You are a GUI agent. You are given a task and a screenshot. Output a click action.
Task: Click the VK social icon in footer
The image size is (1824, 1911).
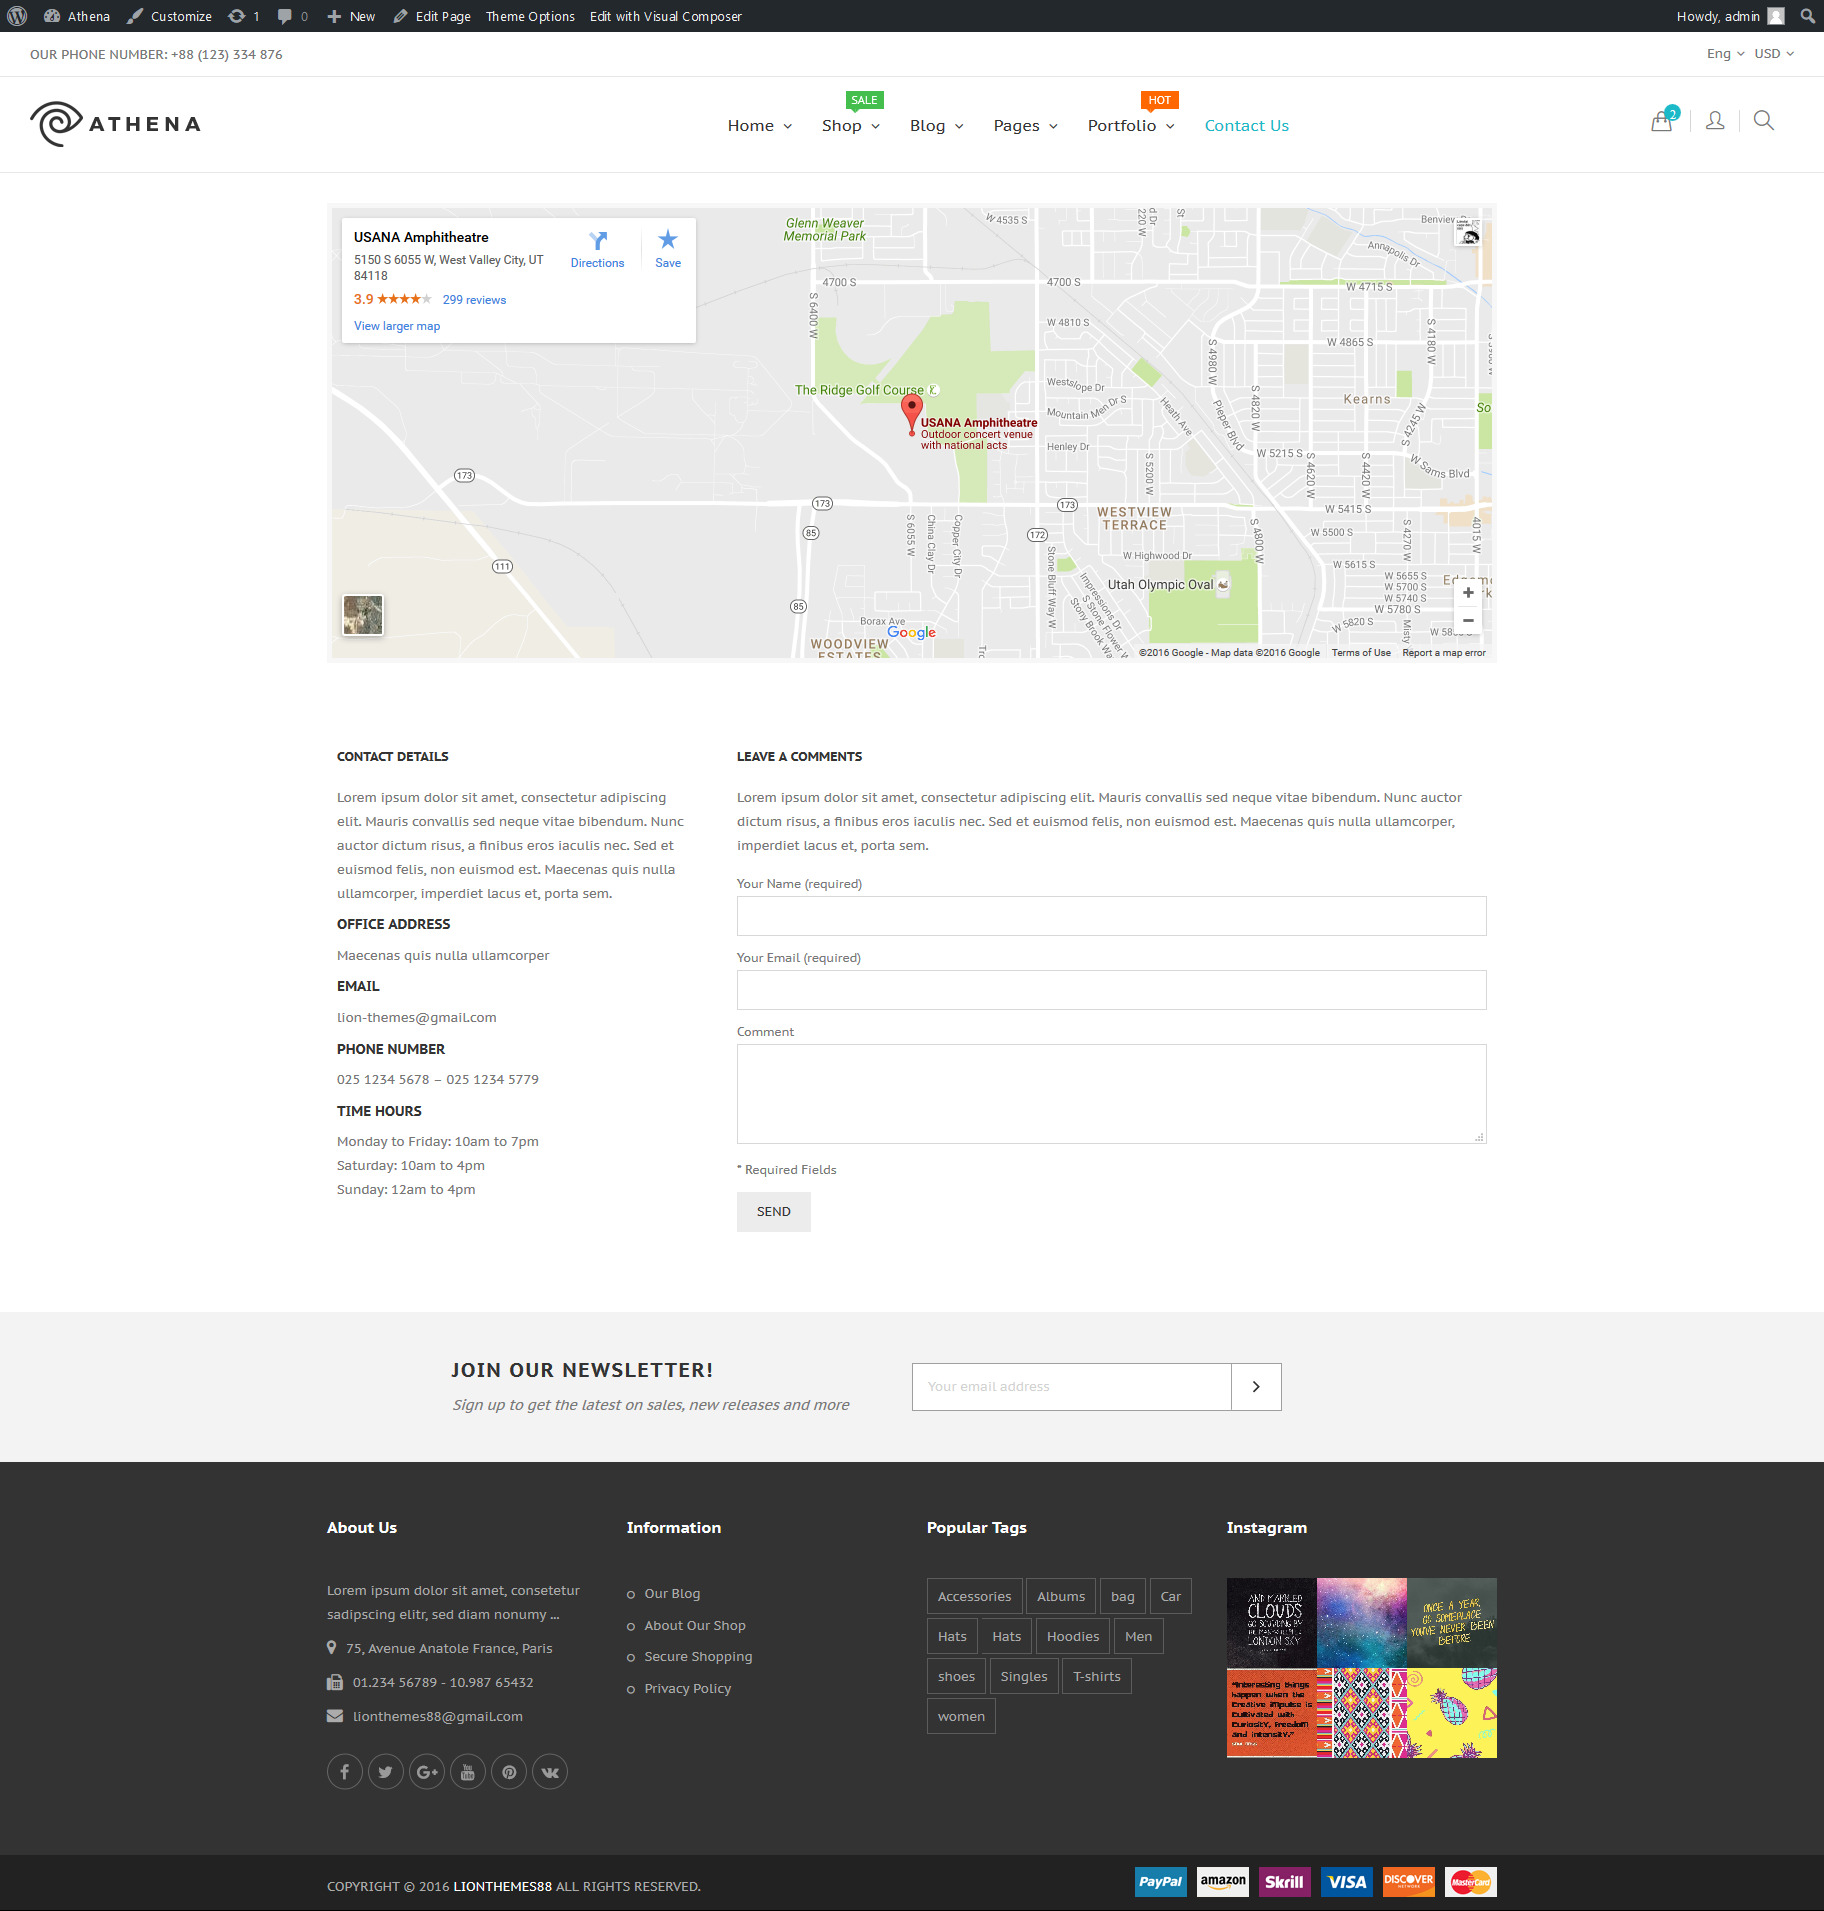click(550, 1771)
